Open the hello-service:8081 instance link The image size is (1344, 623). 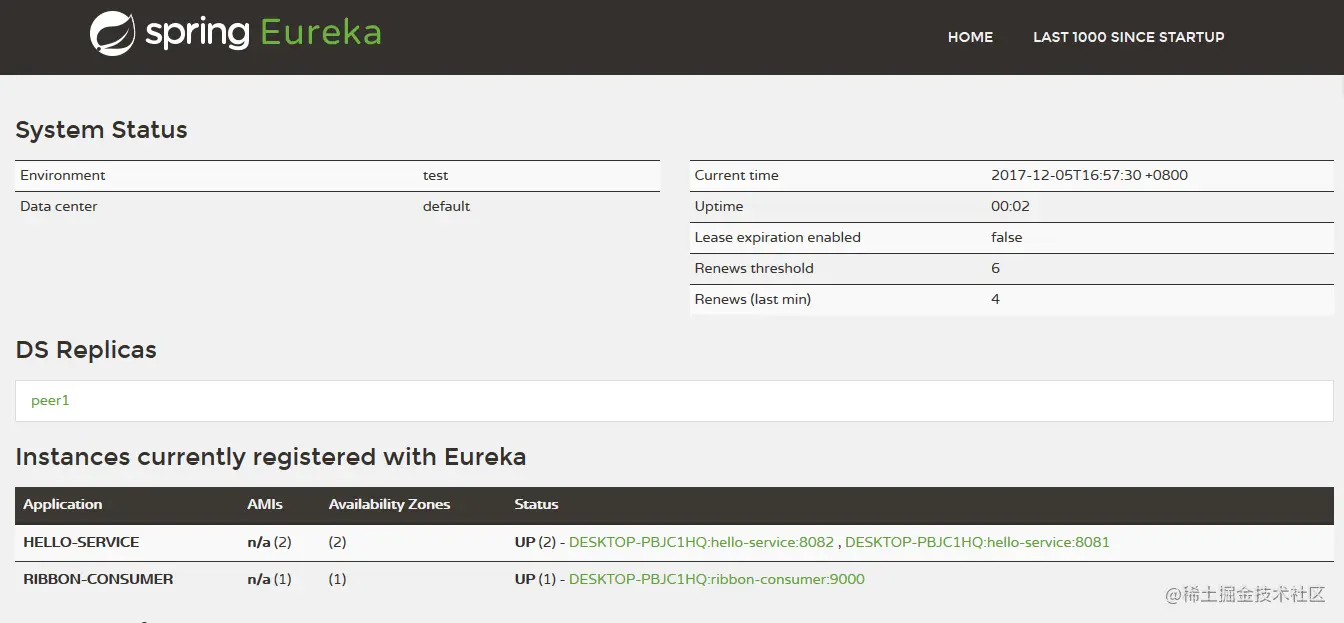[x=977, y=542]
